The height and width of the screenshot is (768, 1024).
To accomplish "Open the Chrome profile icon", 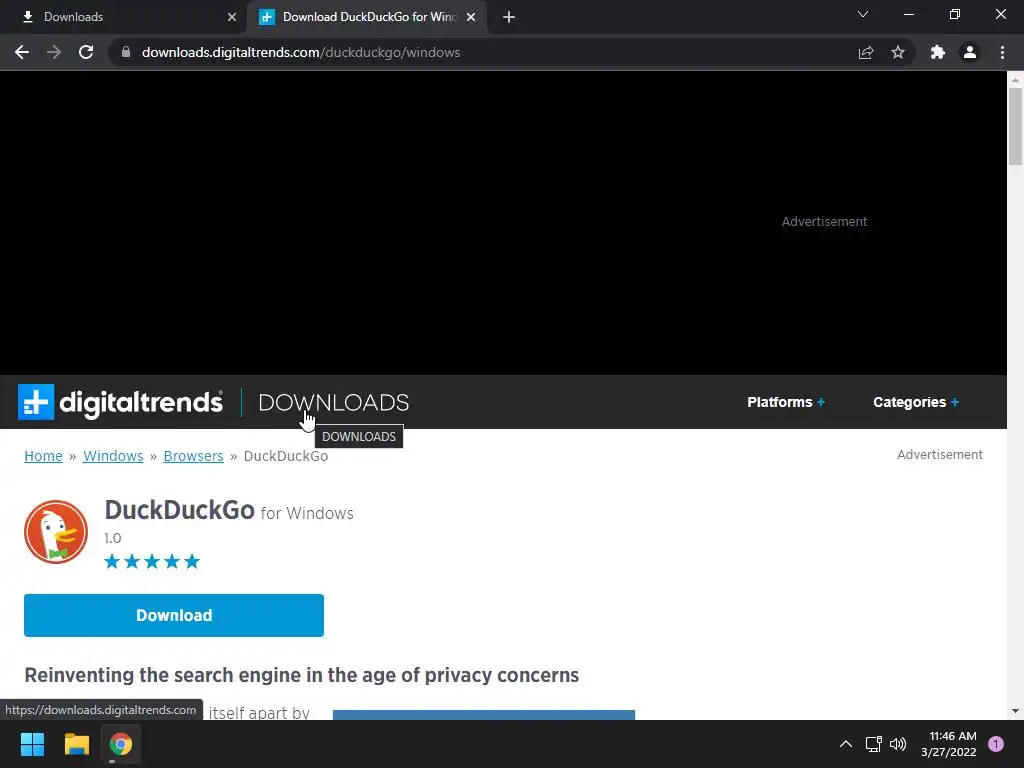I will (970, 52).
